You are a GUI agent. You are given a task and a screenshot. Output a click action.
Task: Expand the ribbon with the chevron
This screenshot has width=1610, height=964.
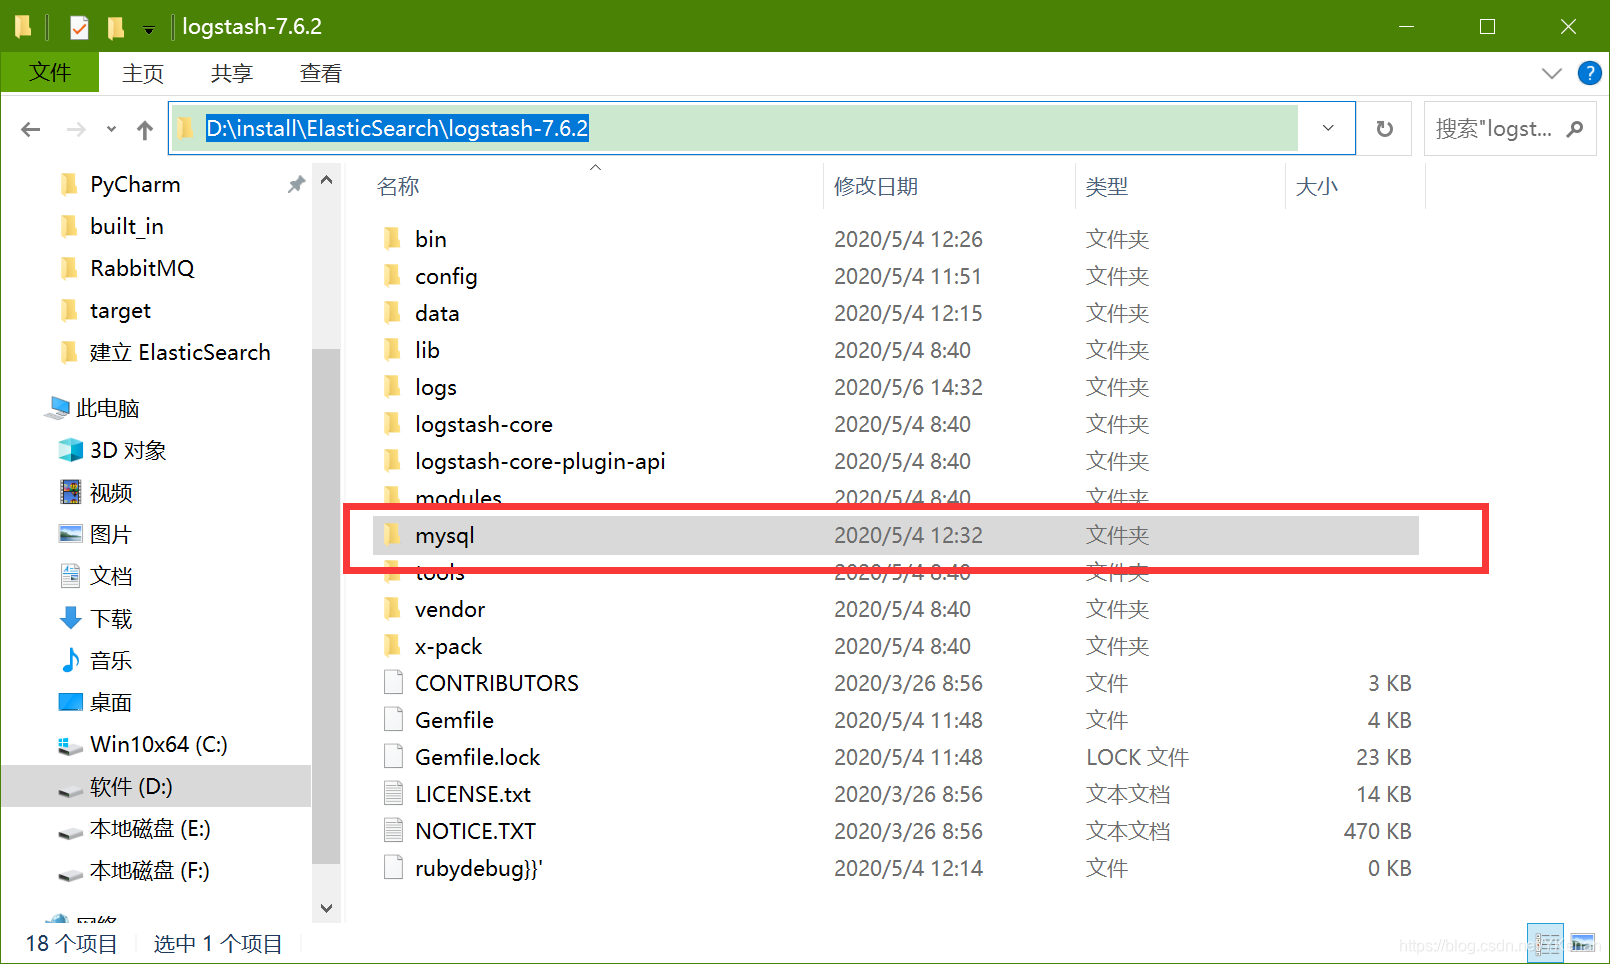click(1551, 73)
